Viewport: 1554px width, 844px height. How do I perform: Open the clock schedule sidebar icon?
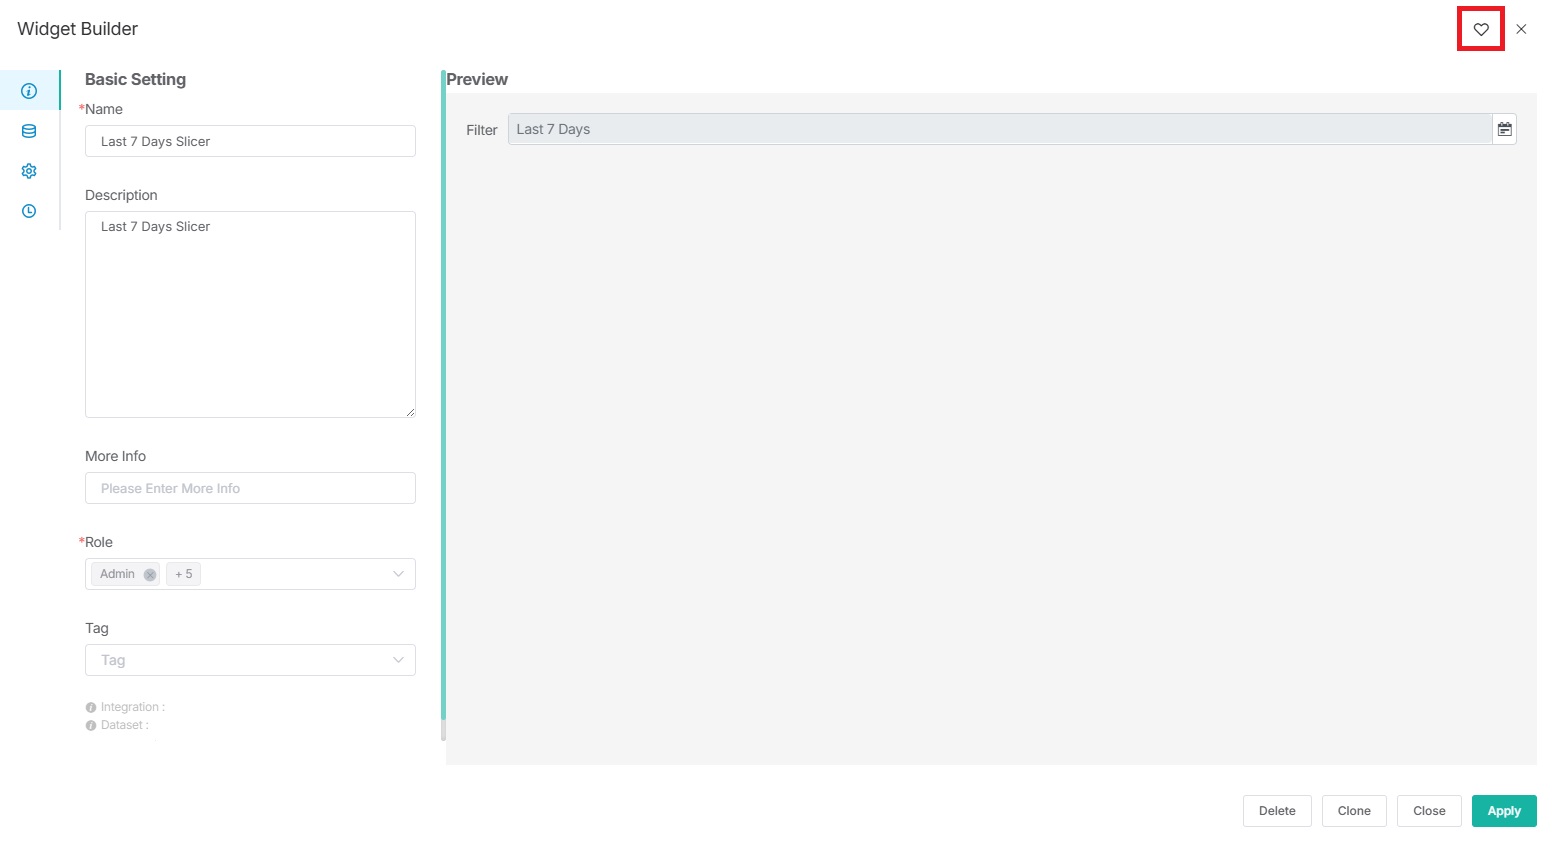pos(29,211)
